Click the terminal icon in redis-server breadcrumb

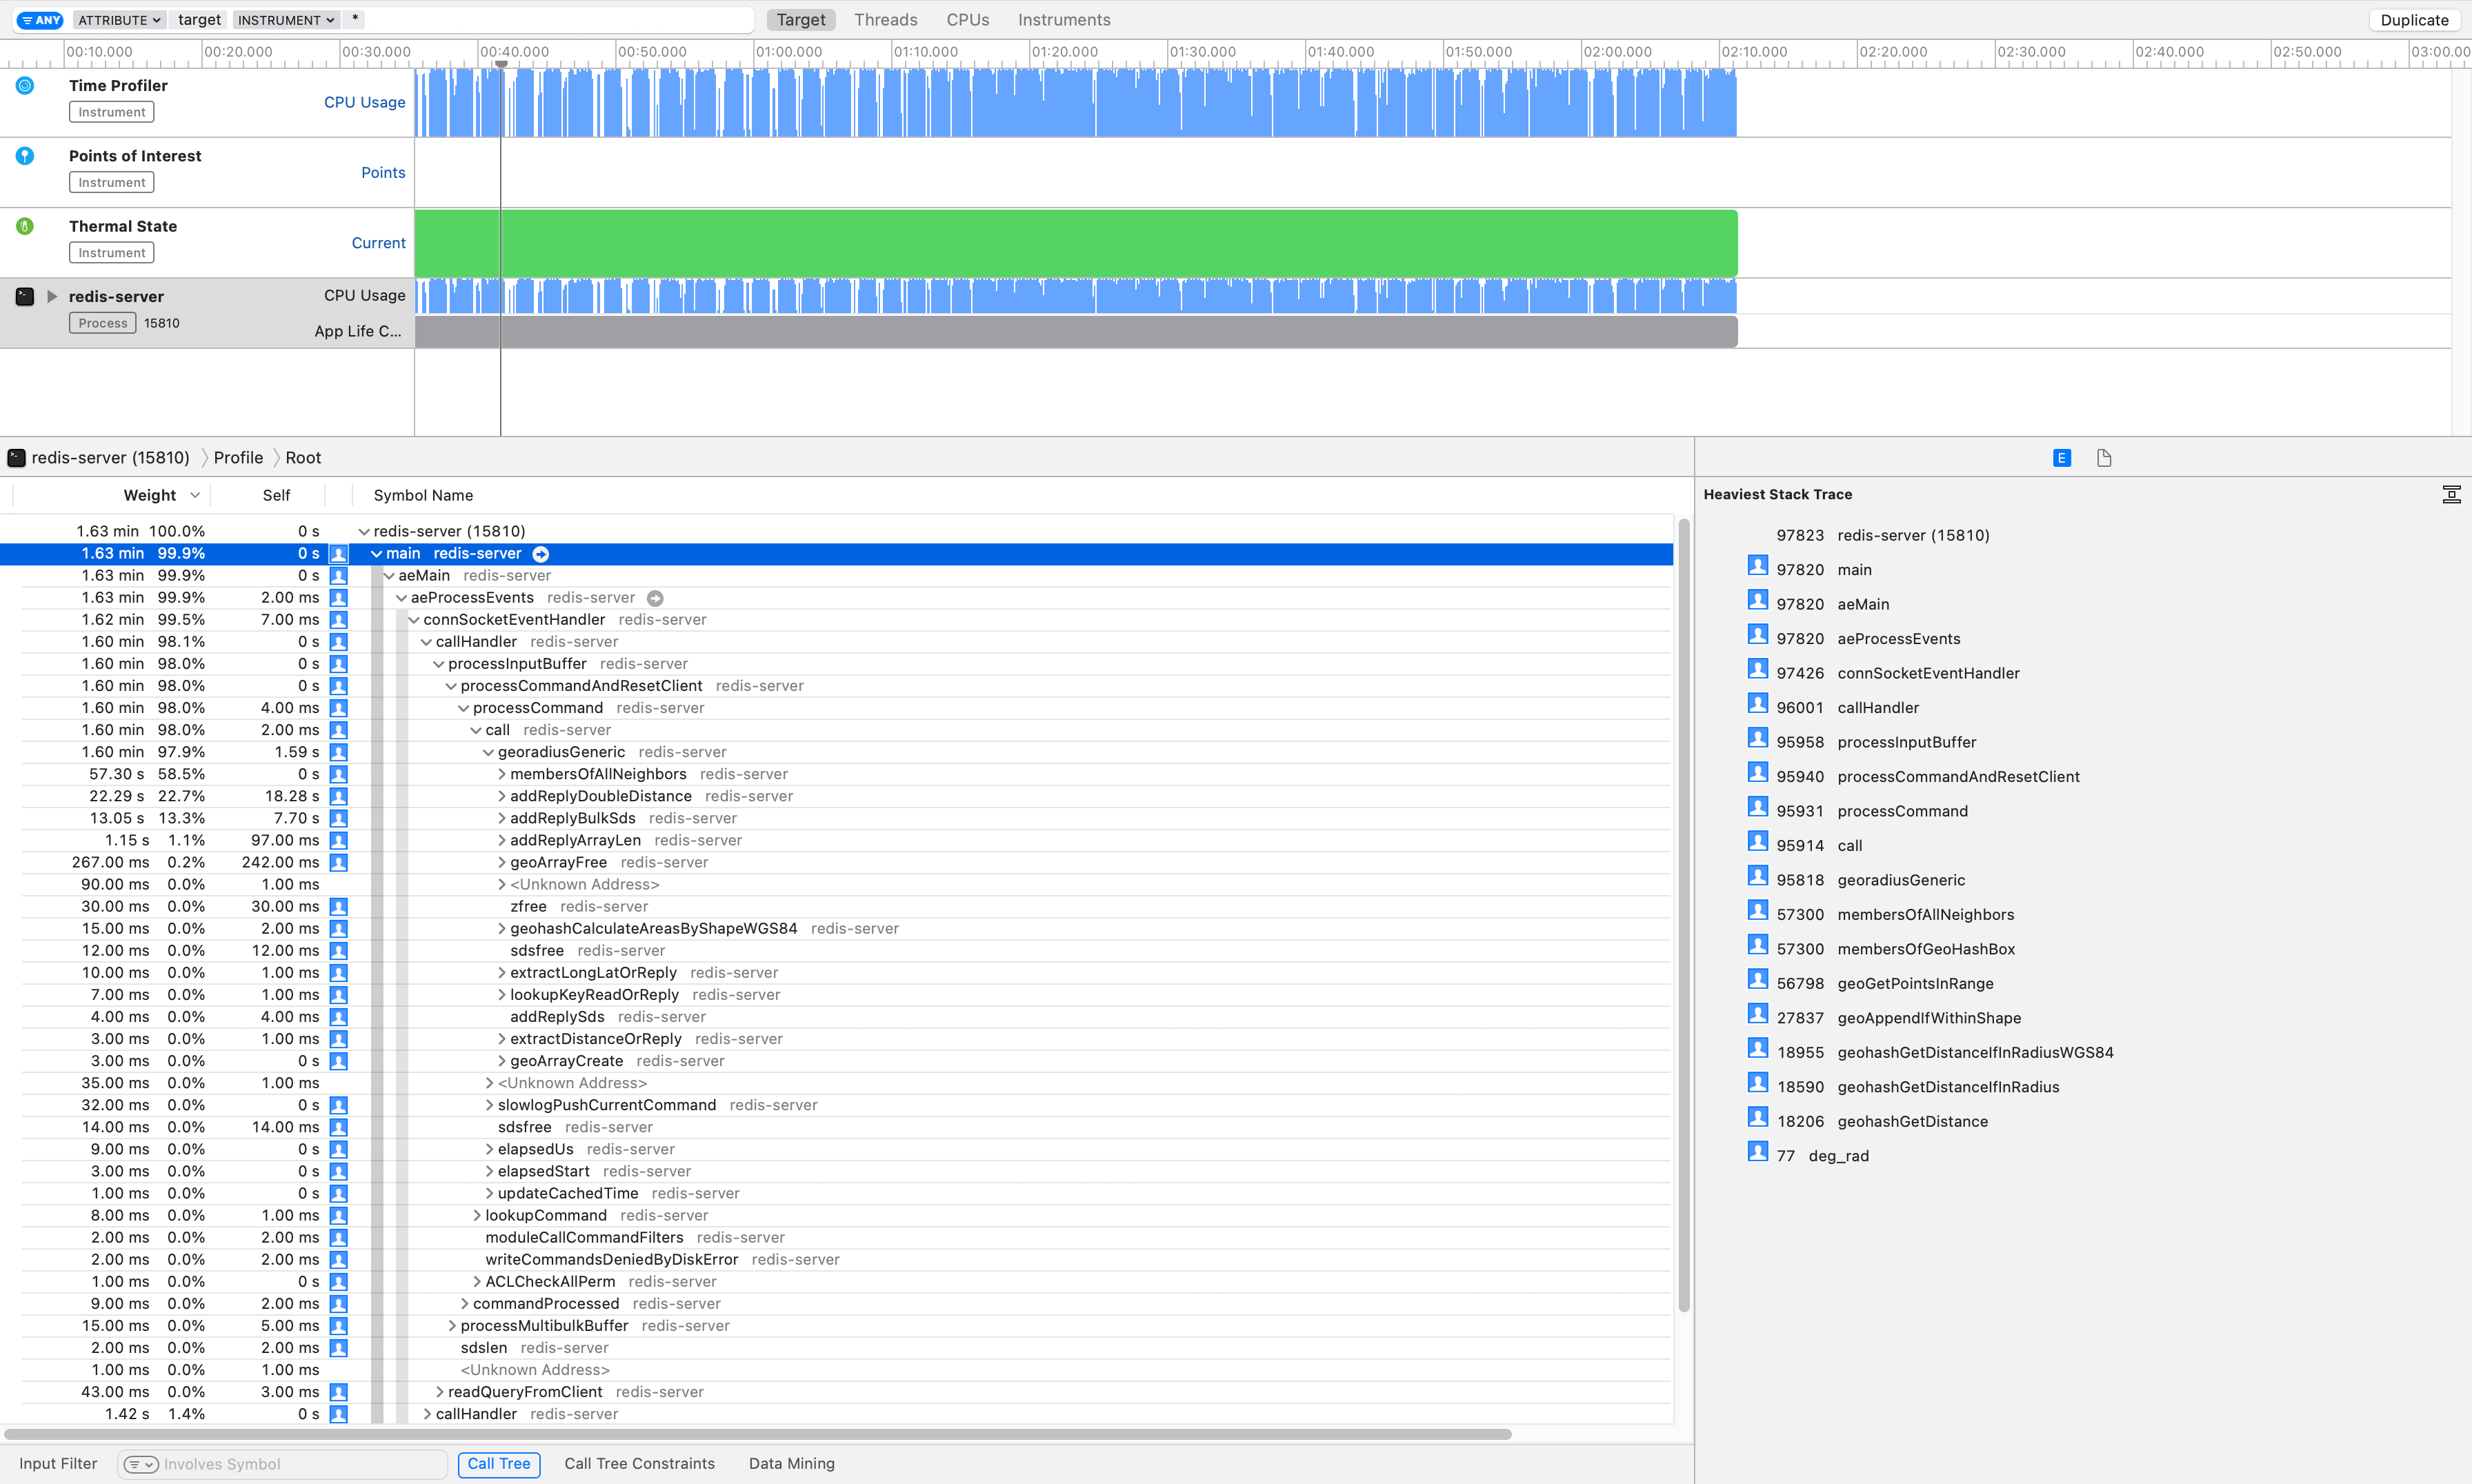16,458
